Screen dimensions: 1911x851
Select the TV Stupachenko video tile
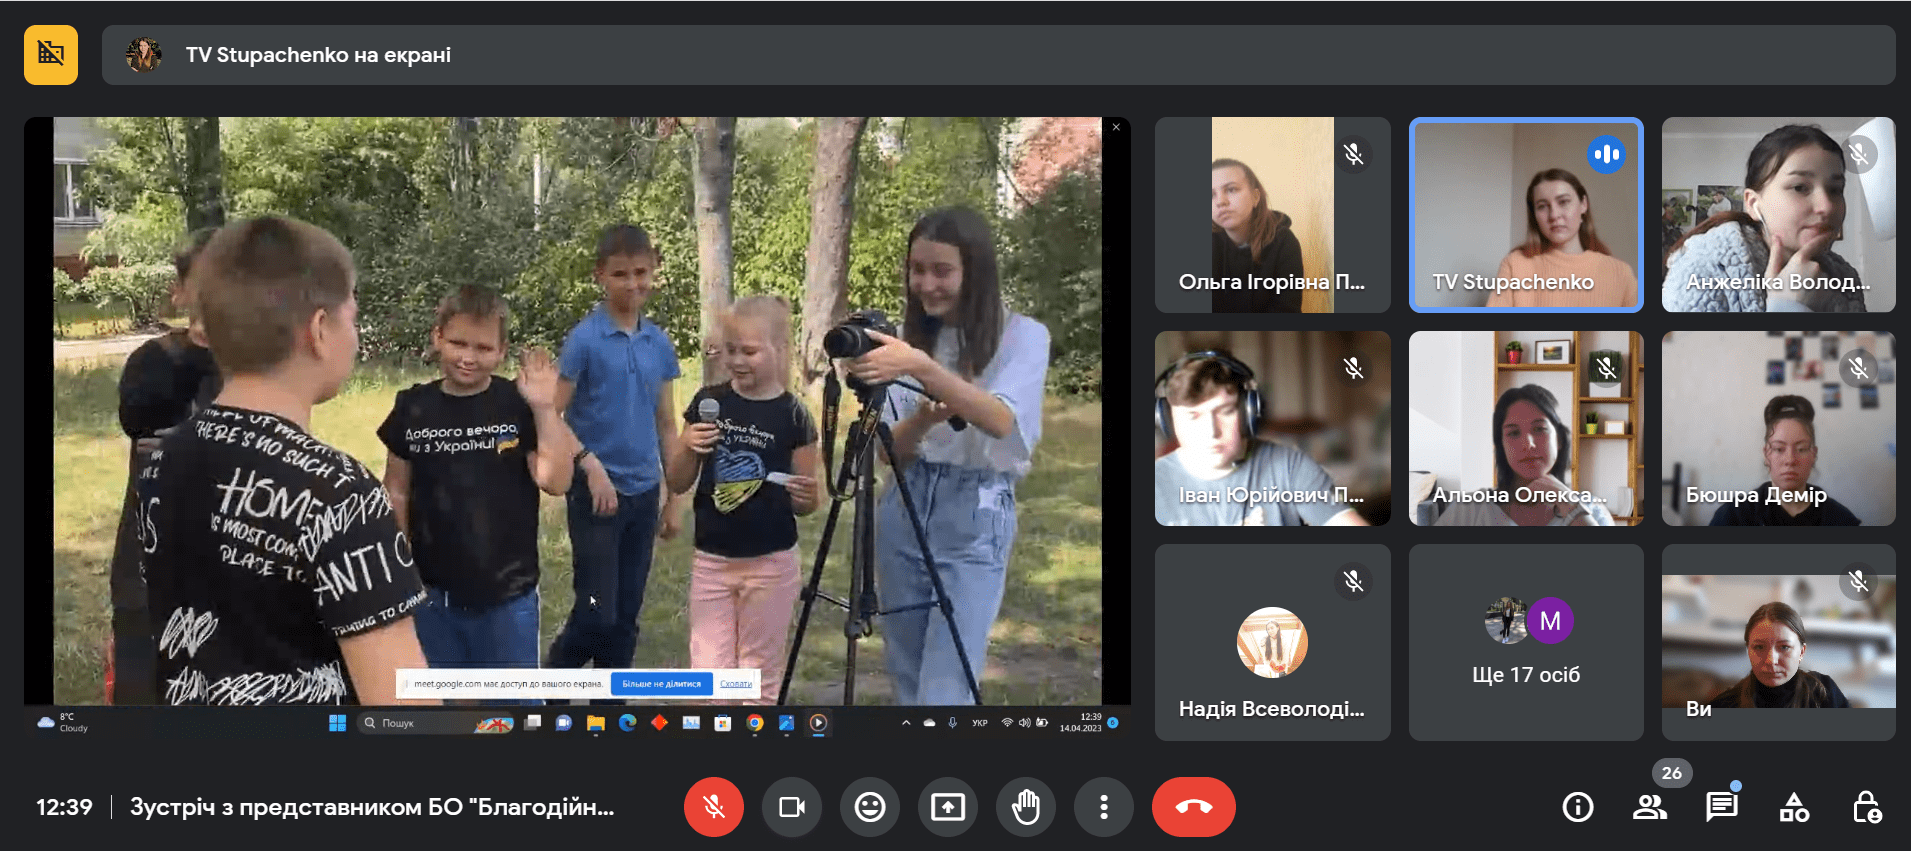1525,215
